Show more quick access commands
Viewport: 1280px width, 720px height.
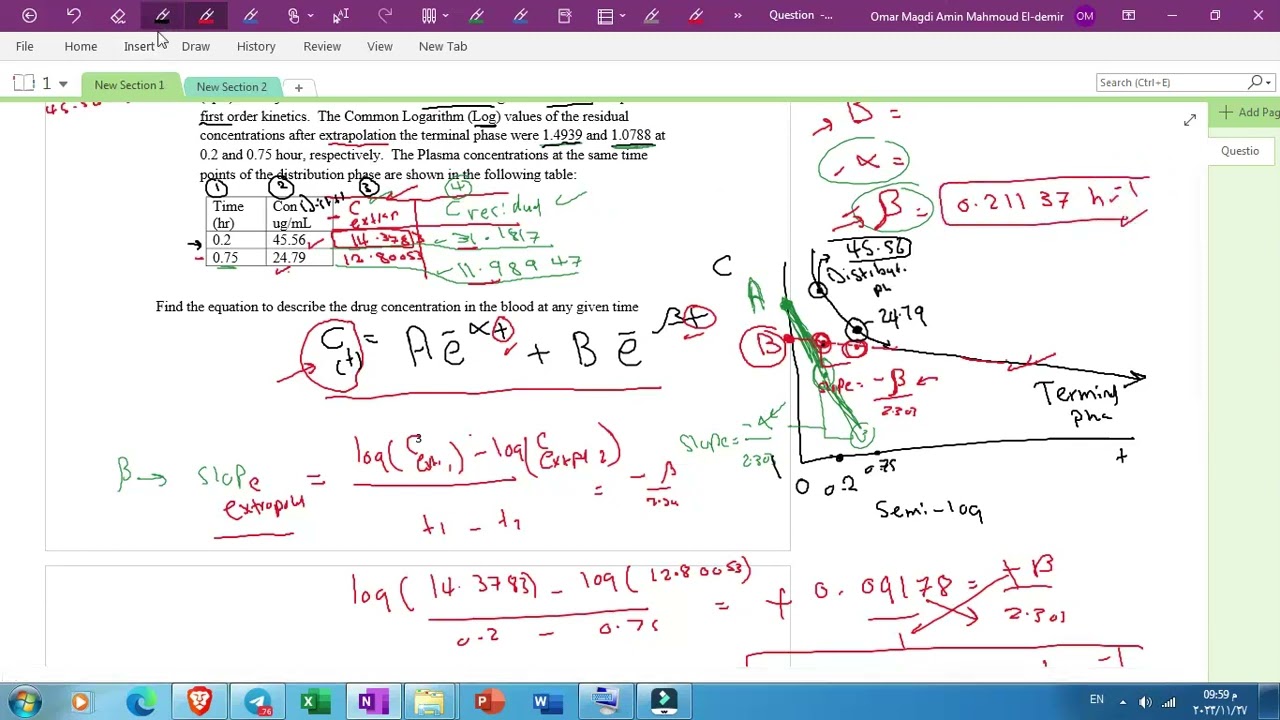[738, 16]
